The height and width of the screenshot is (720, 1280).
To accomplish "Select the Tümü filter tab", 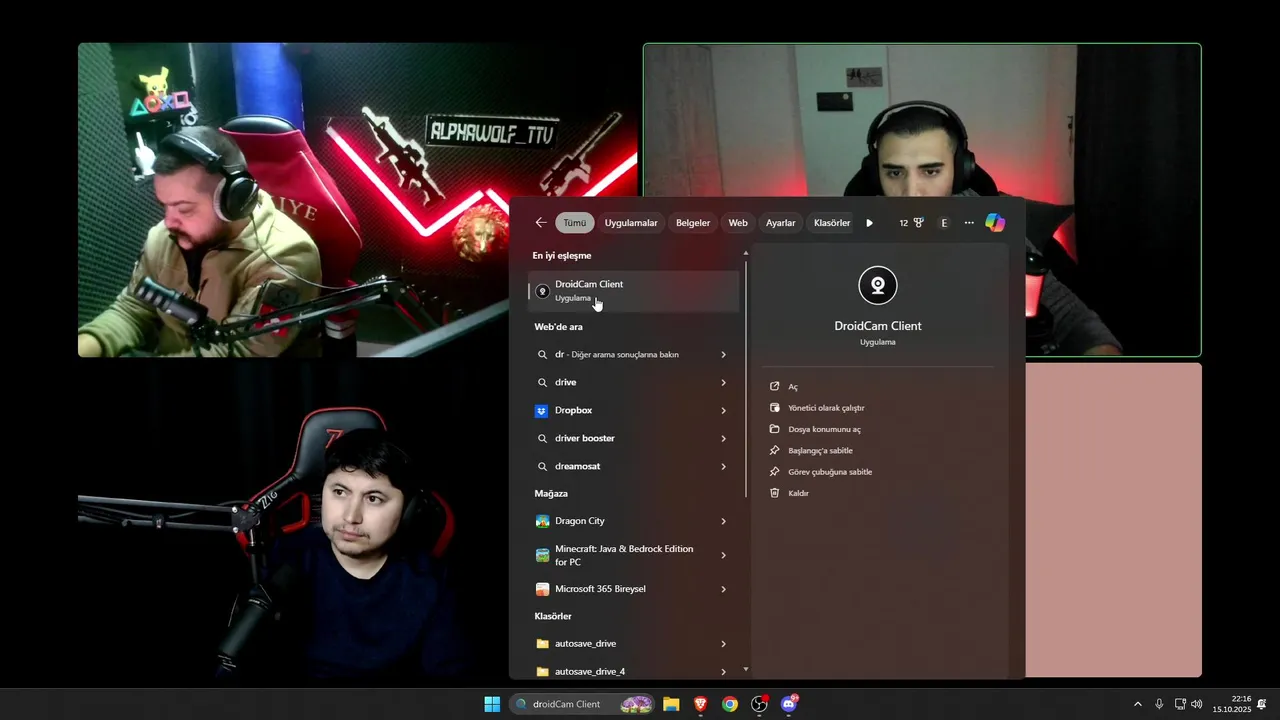I will click(575, 223).
